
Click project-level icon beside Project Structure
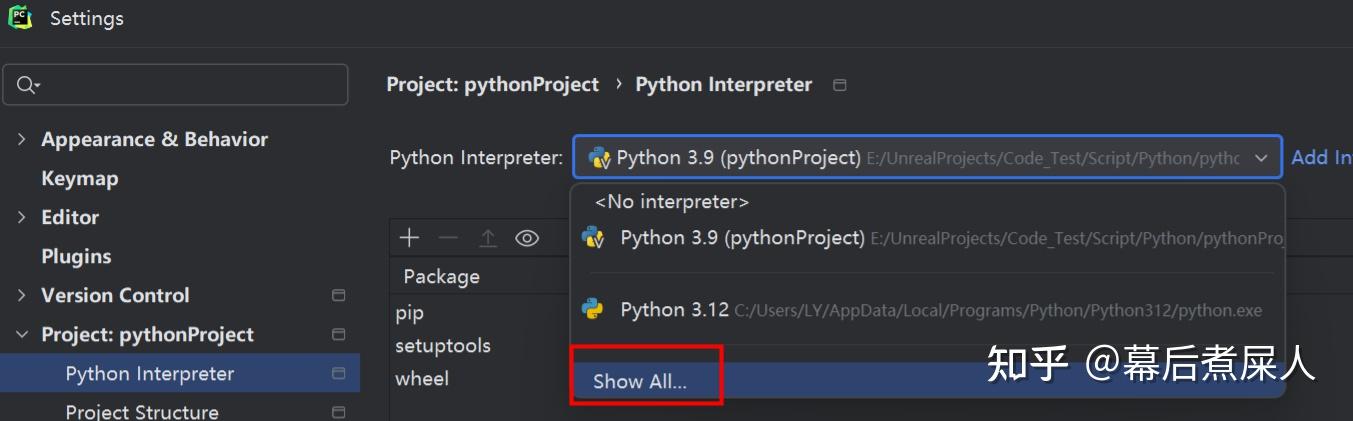click(338, 412)
